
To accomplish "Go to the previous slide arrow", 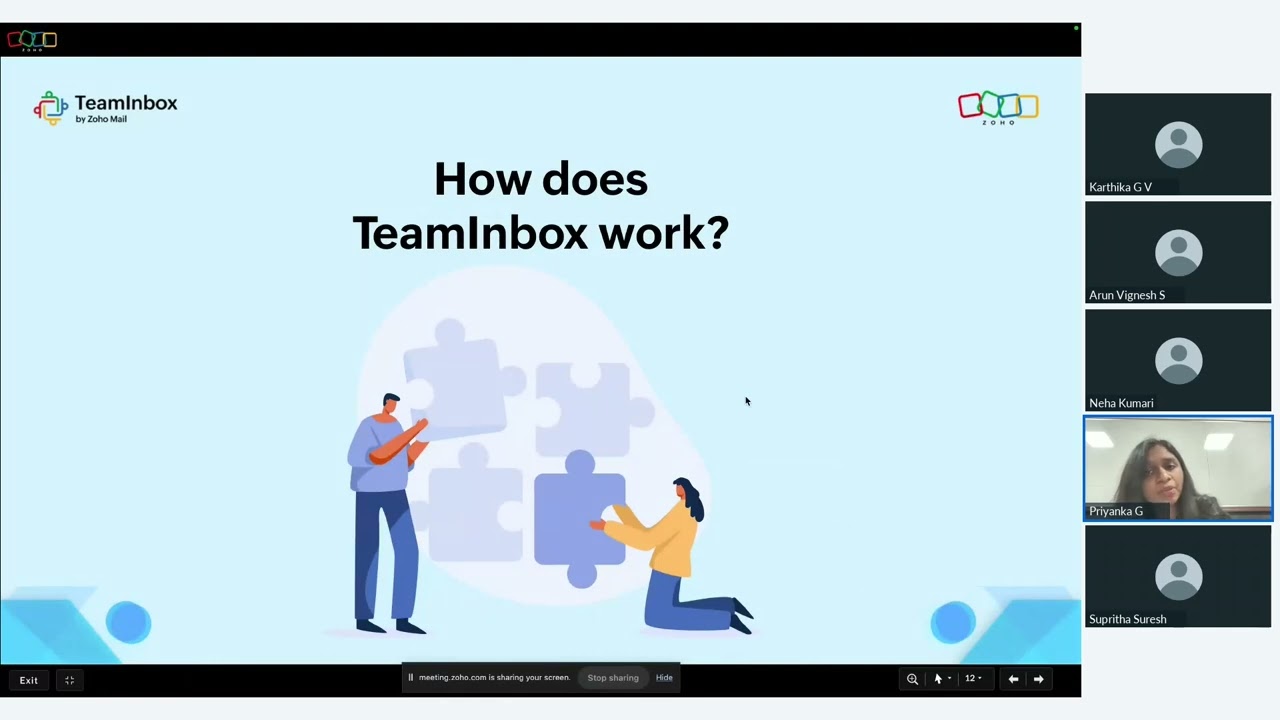I will click(x=1013, y=679).
